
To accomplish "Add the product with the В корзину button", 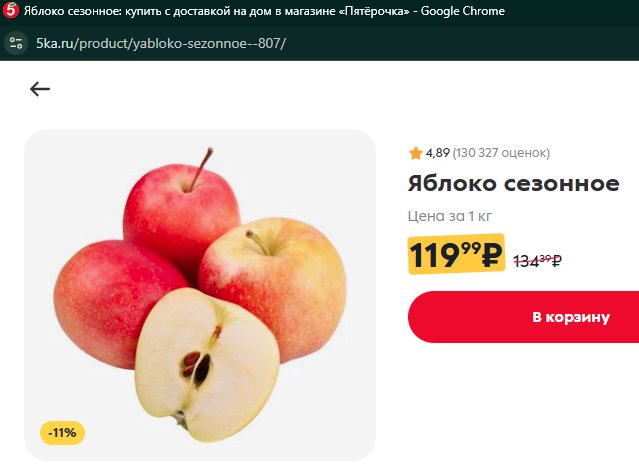I will point(523,317).
